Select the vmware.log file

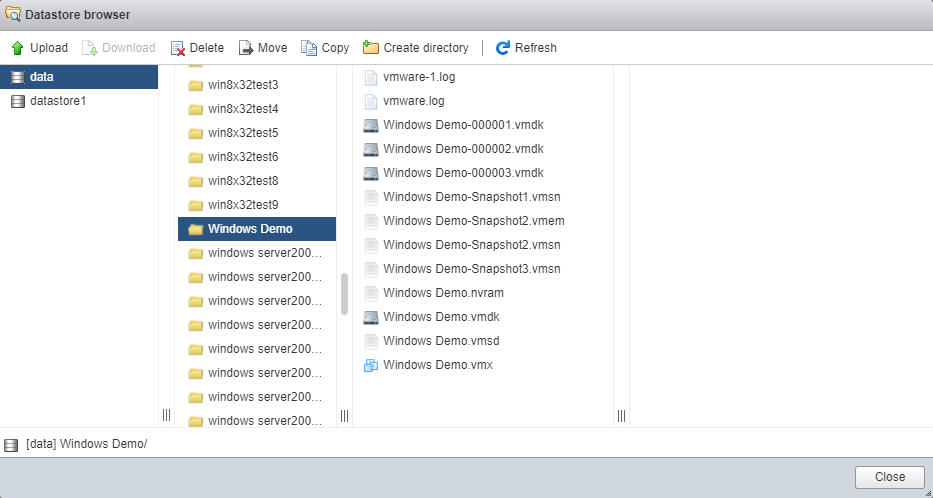(x=413, y=101)
